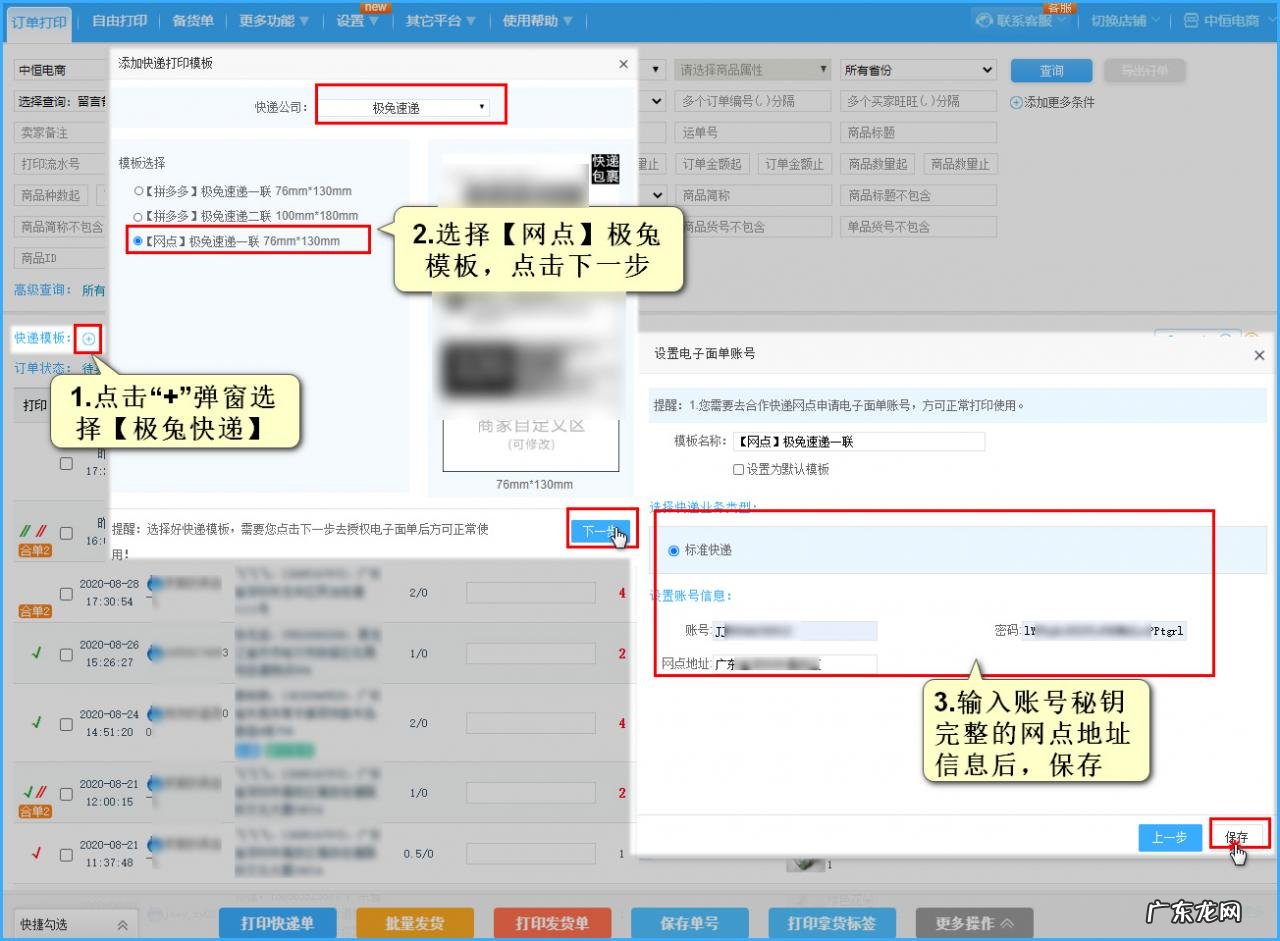
Task: Open customer service via the 联系客服 headset icon
Action: click(983, 19)
